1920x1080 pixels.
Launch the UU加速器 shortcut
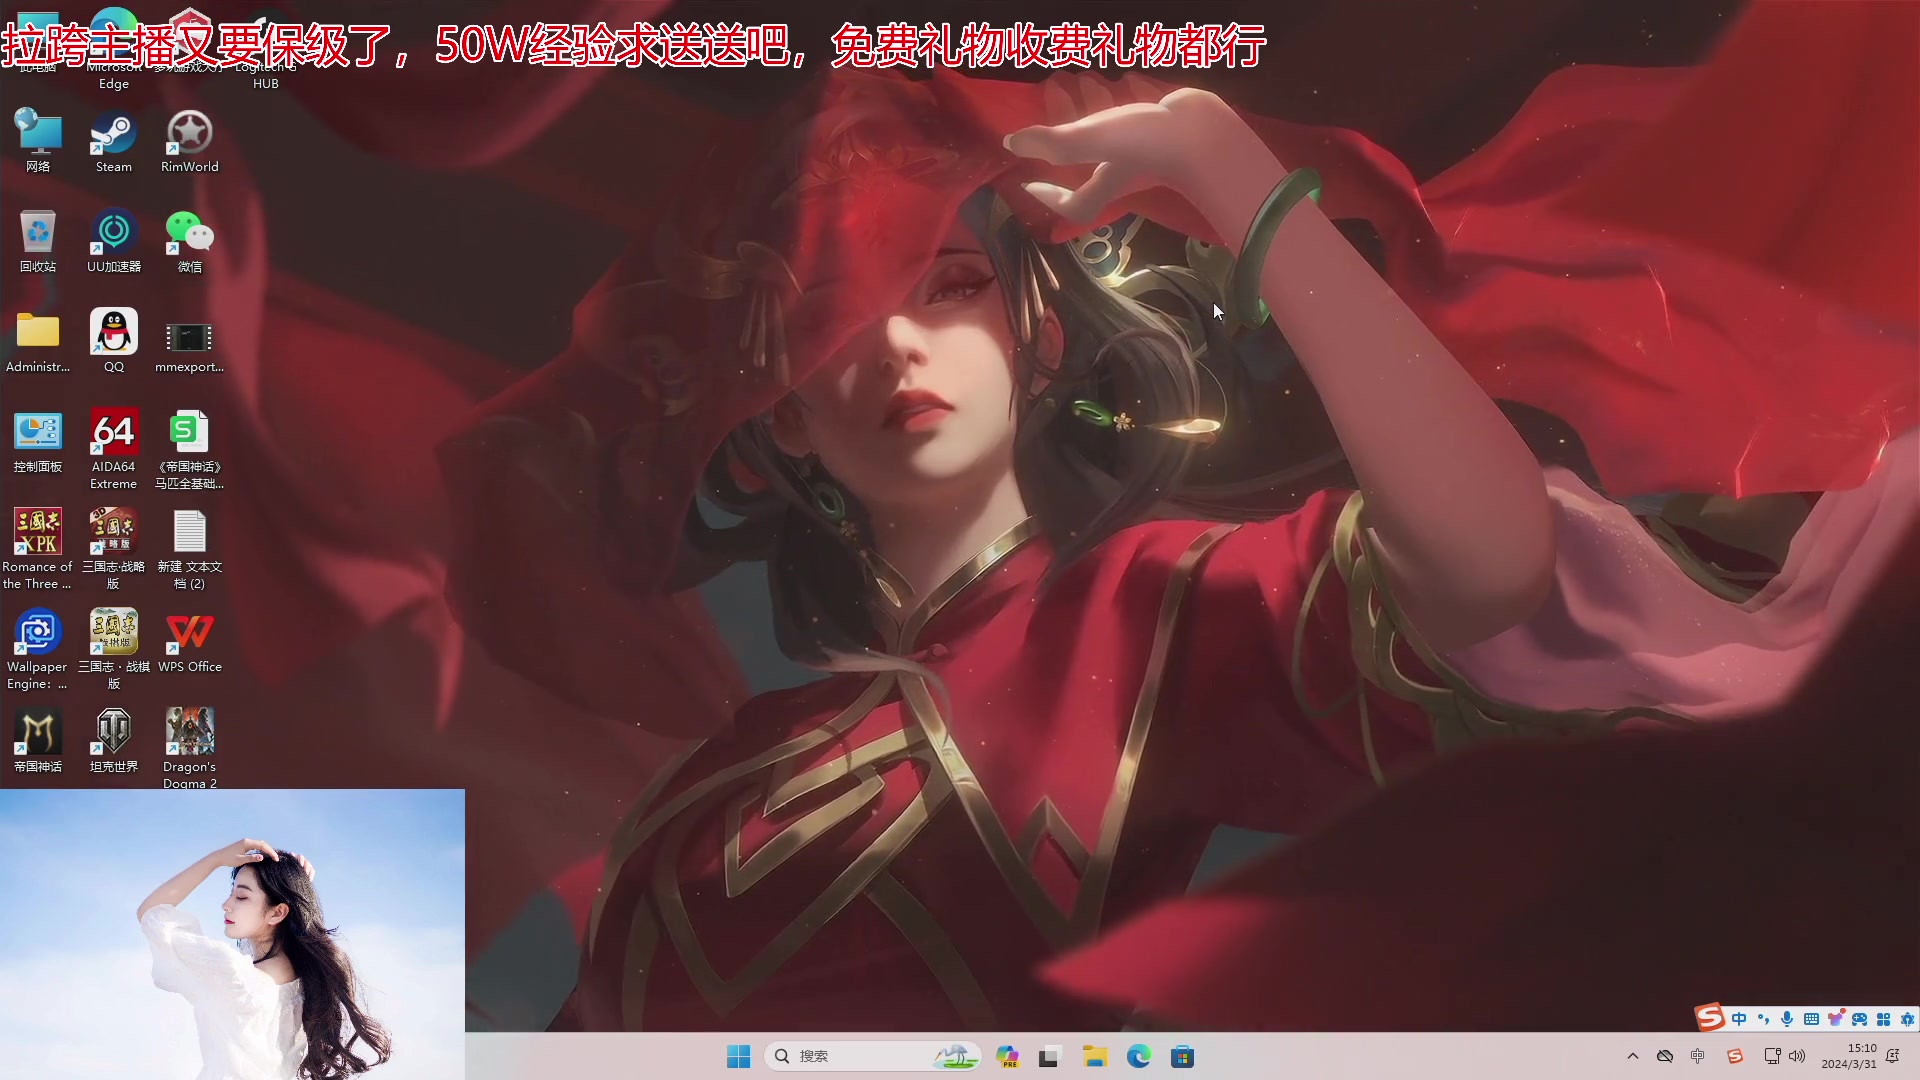pos(113,242)
